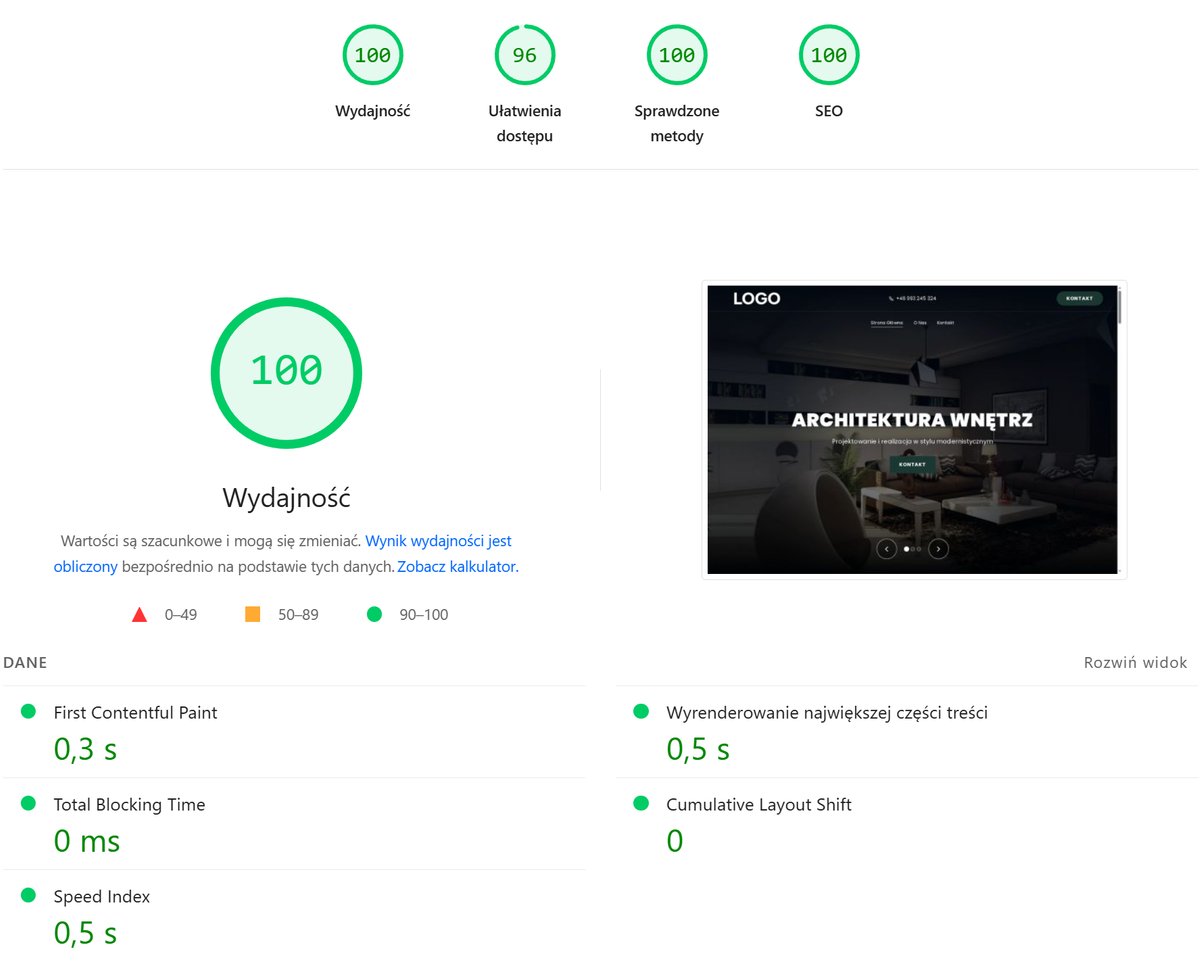Click the green circle 90–100 legend icon
Viewport: 1200px width, 964px height.
click(375, 614)
